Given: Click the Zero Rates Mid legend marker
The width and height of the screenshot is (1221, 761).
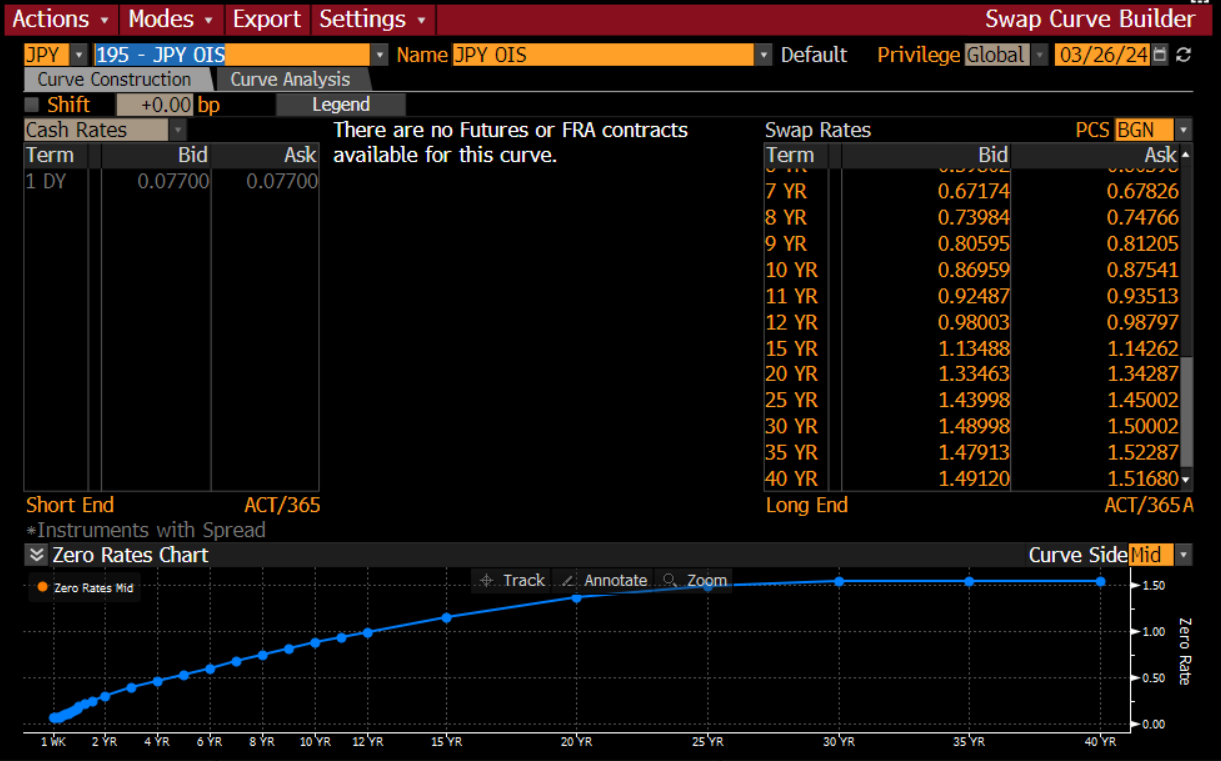Looking at the screenshot, I should point(42,588).
